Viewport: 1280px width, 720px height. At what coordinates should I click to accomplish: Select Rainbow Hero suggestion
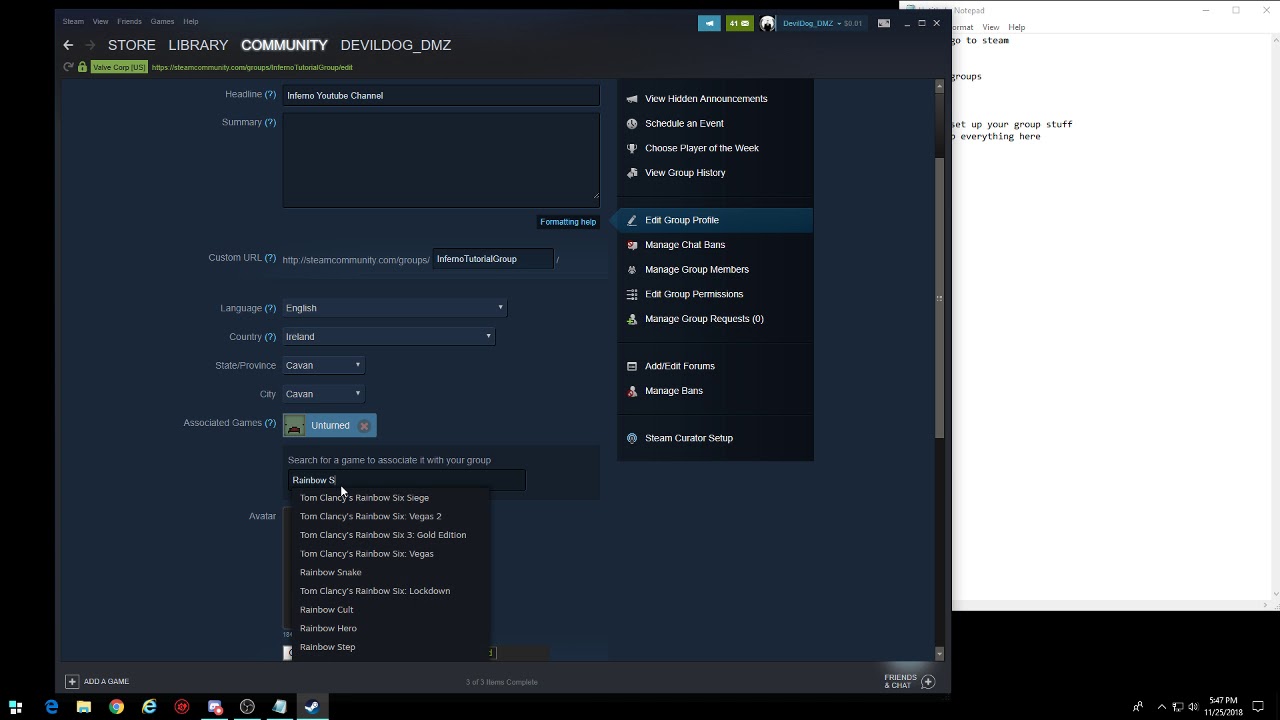[x=328, y=628]
